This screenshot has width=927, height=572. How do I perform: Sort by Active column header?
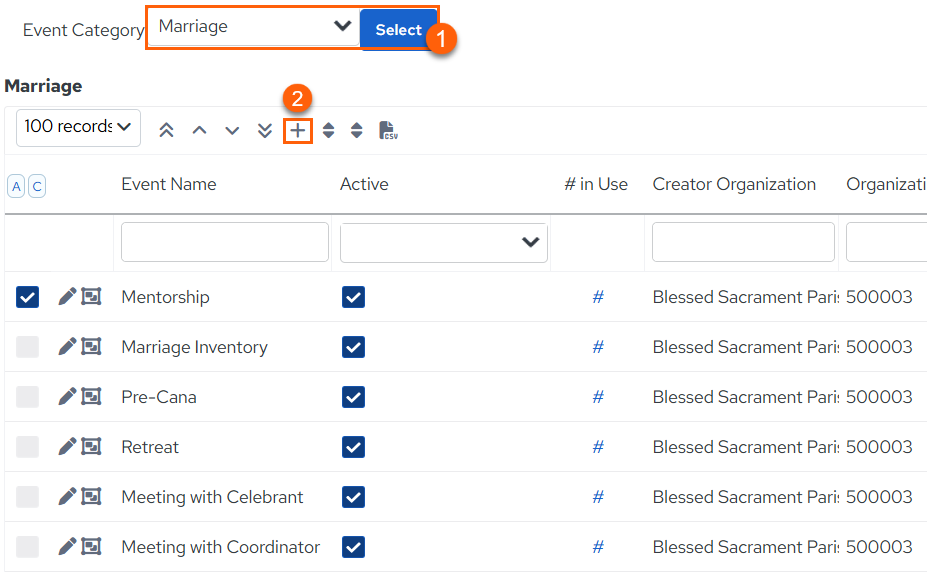click(x=364, y=184)
